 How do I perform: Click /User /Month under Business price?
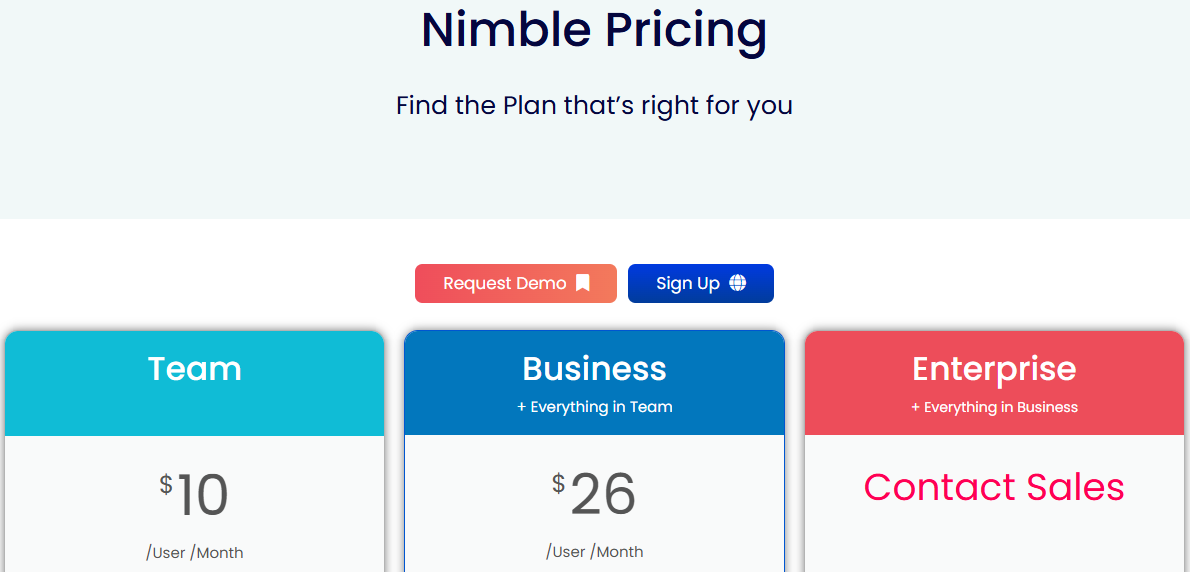tap(594, 552)
